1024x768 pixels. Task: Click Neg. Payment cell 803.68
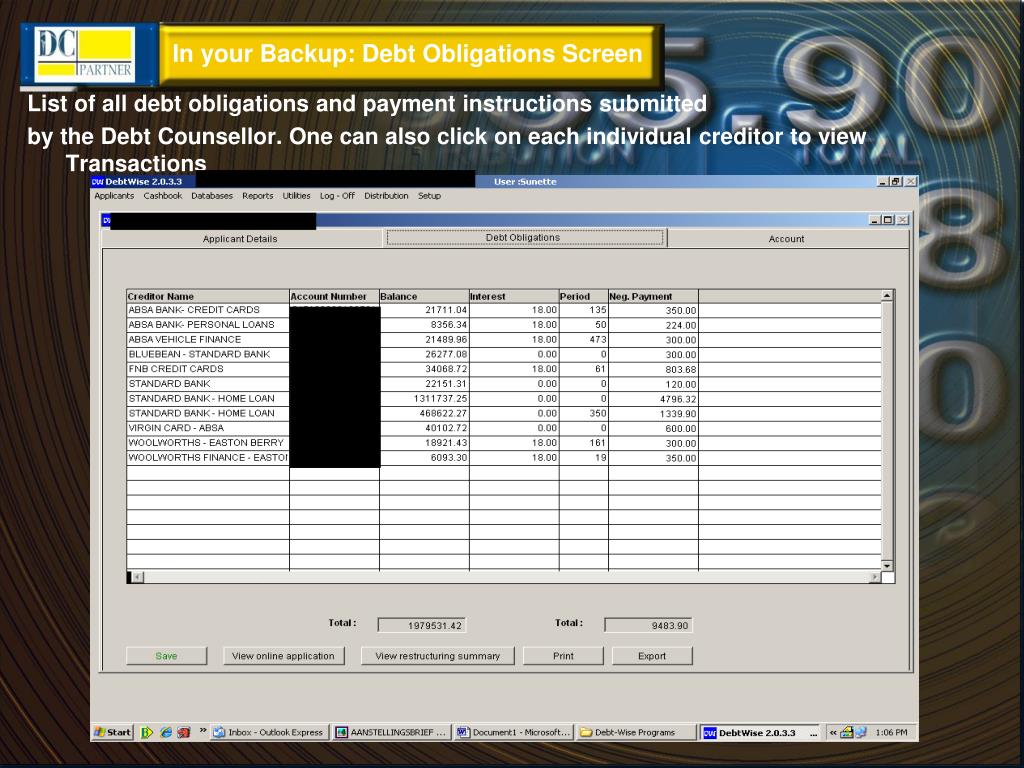tap(653, 370)
